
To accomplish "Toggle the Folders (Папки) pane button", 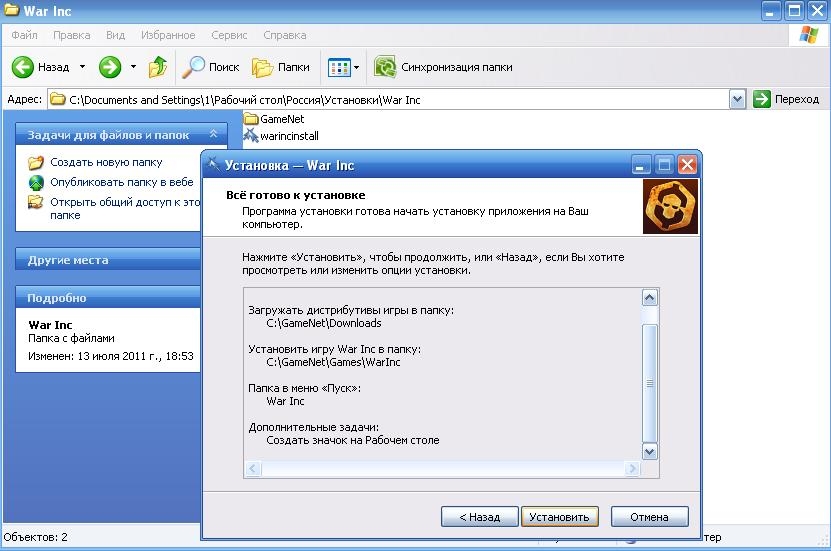I will (281, 67).
